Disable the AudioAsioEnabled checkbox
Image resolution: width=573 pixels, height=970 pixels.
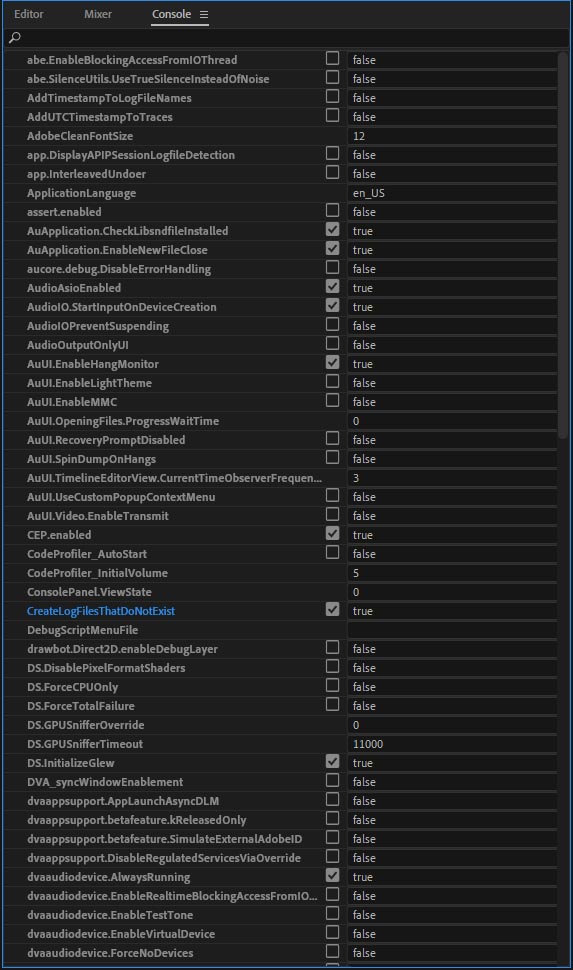coord(332,286)
